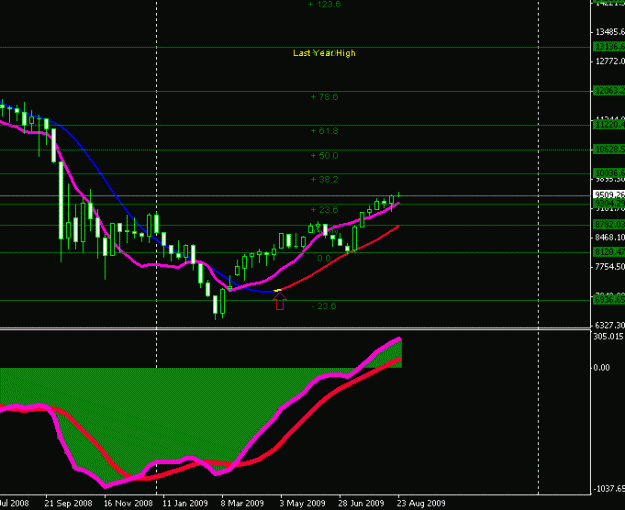Select the '+ 50.0' Fibonacci label
This screenshot has width=625, height=510.
click(x=324, y=156)
